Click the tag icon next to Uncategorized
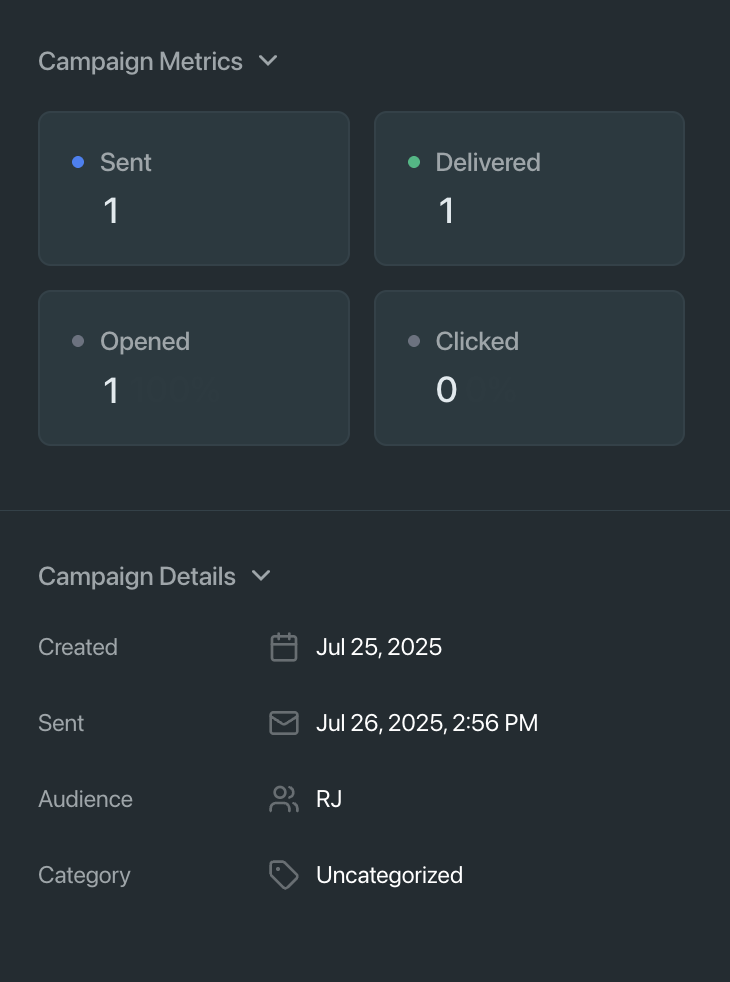730x982 pixels. click(x=284, y=875)
